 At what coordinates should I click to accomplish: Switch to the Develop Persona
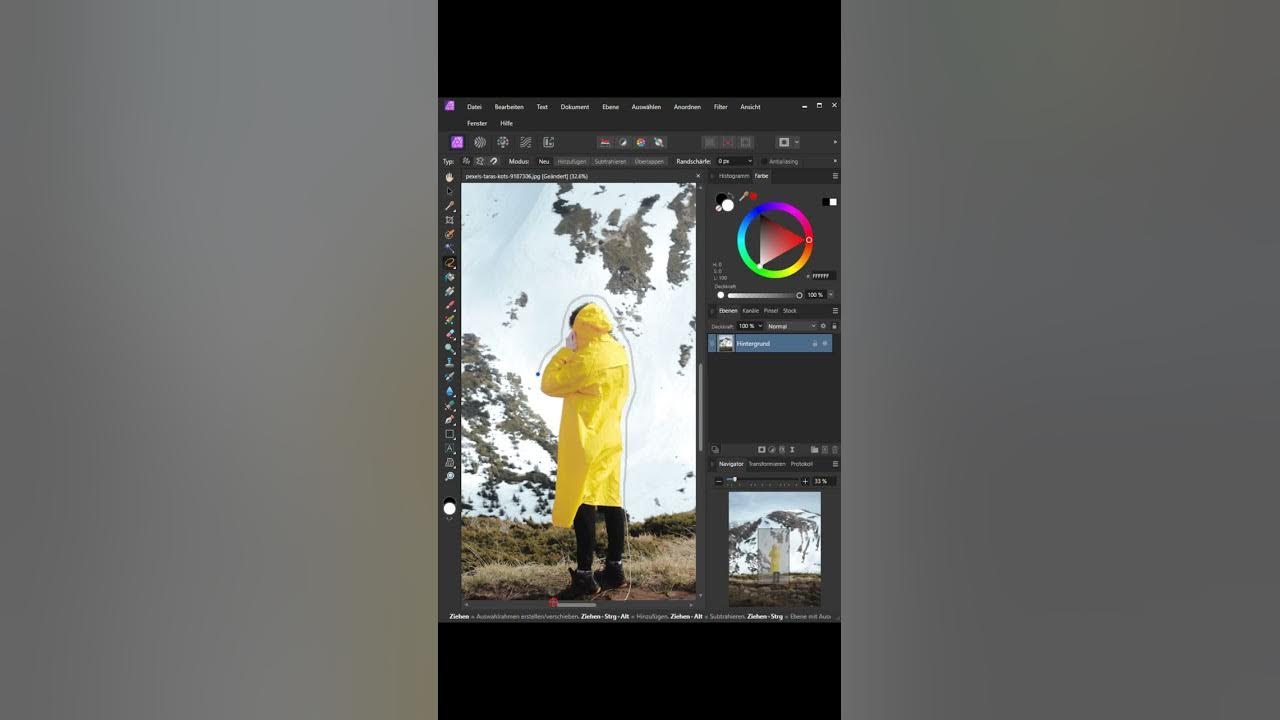(502, 142)
